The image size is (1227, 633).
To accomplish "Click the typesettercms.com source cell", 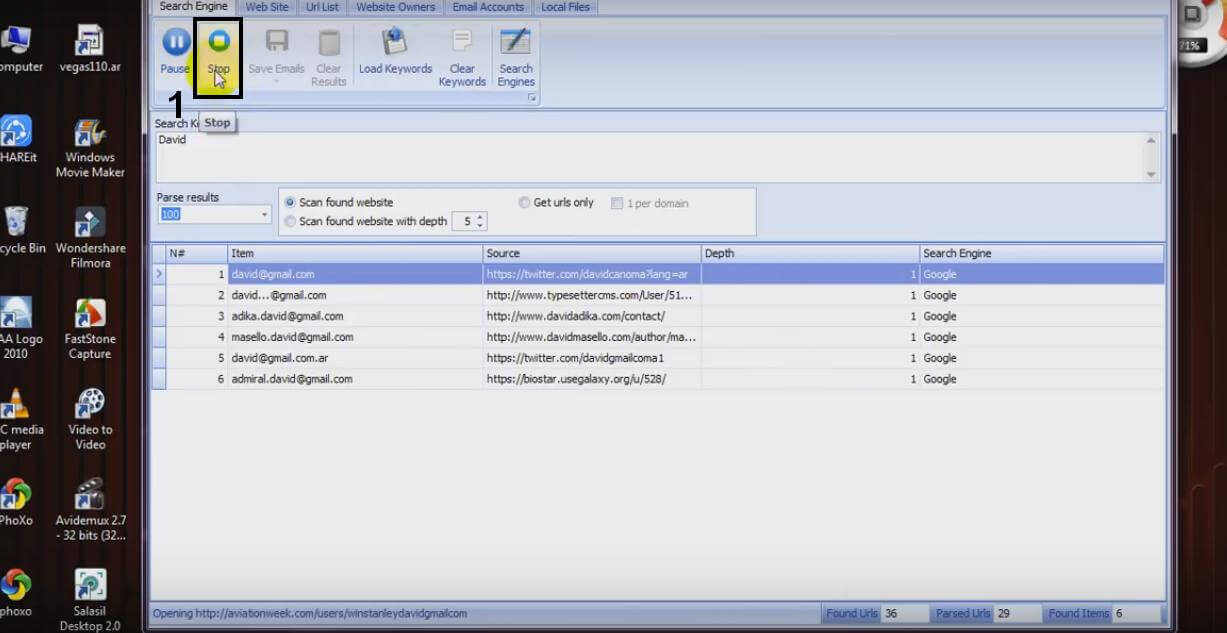I will point(592,295).
